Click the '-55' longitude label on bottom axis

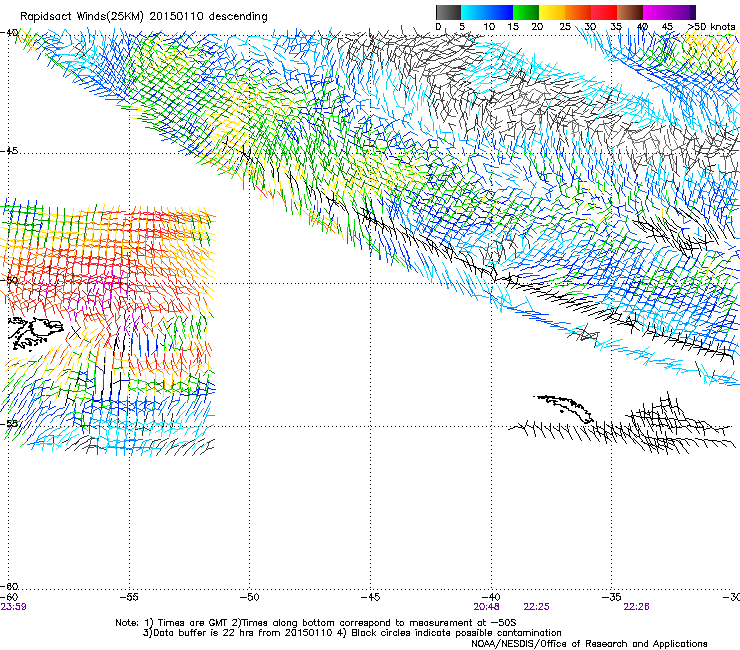tap(129, 597)
